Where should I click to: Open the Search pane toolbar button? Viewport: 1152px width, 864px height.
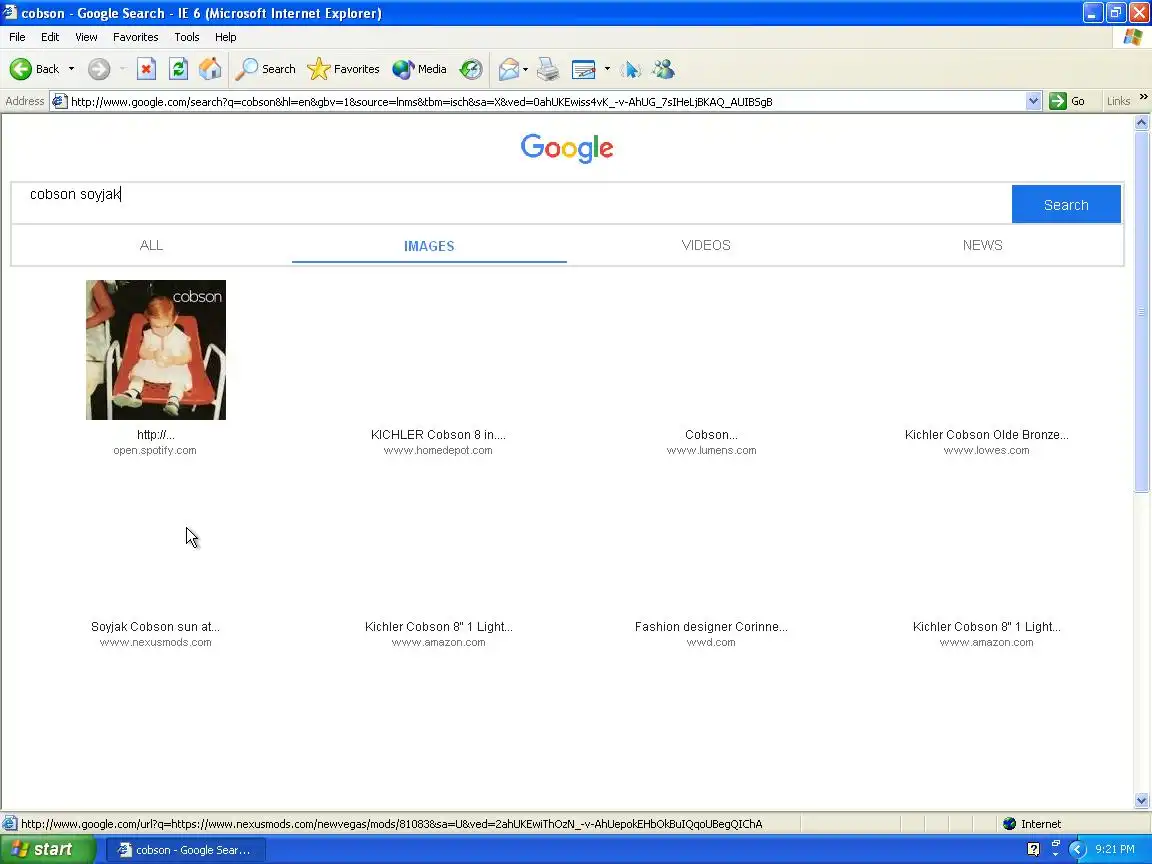point(265,69)
